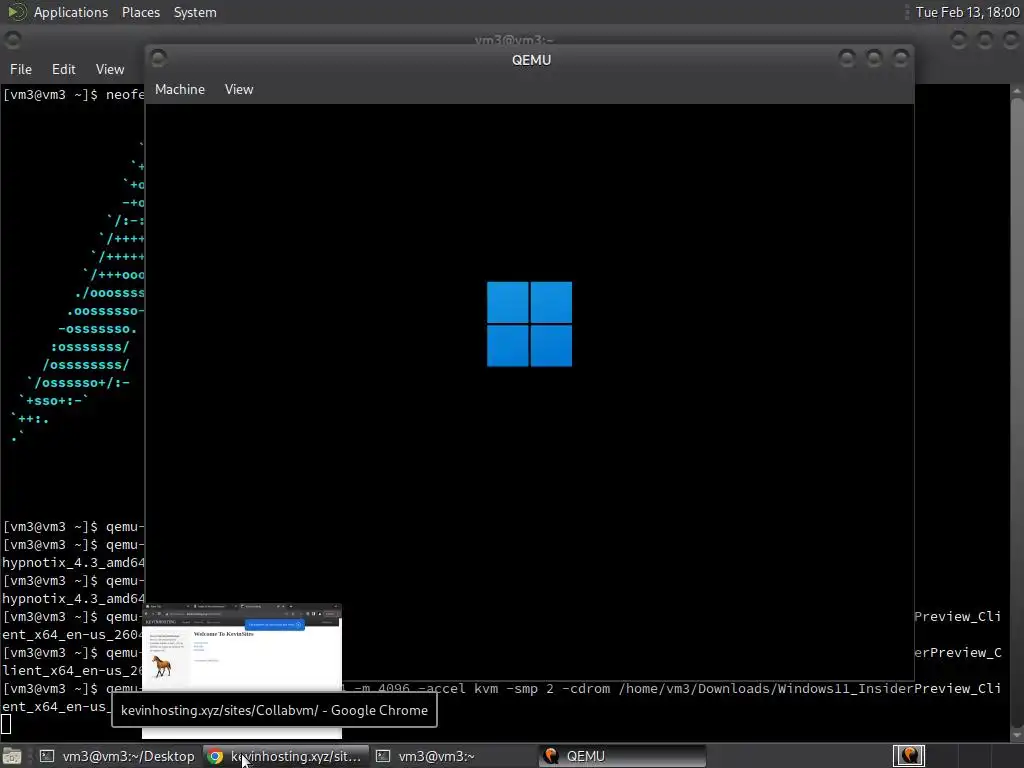This screenshot has height=768, width=1024.
Task: Open the Machine menu in QEMU
Action: [x=180, y=89]
